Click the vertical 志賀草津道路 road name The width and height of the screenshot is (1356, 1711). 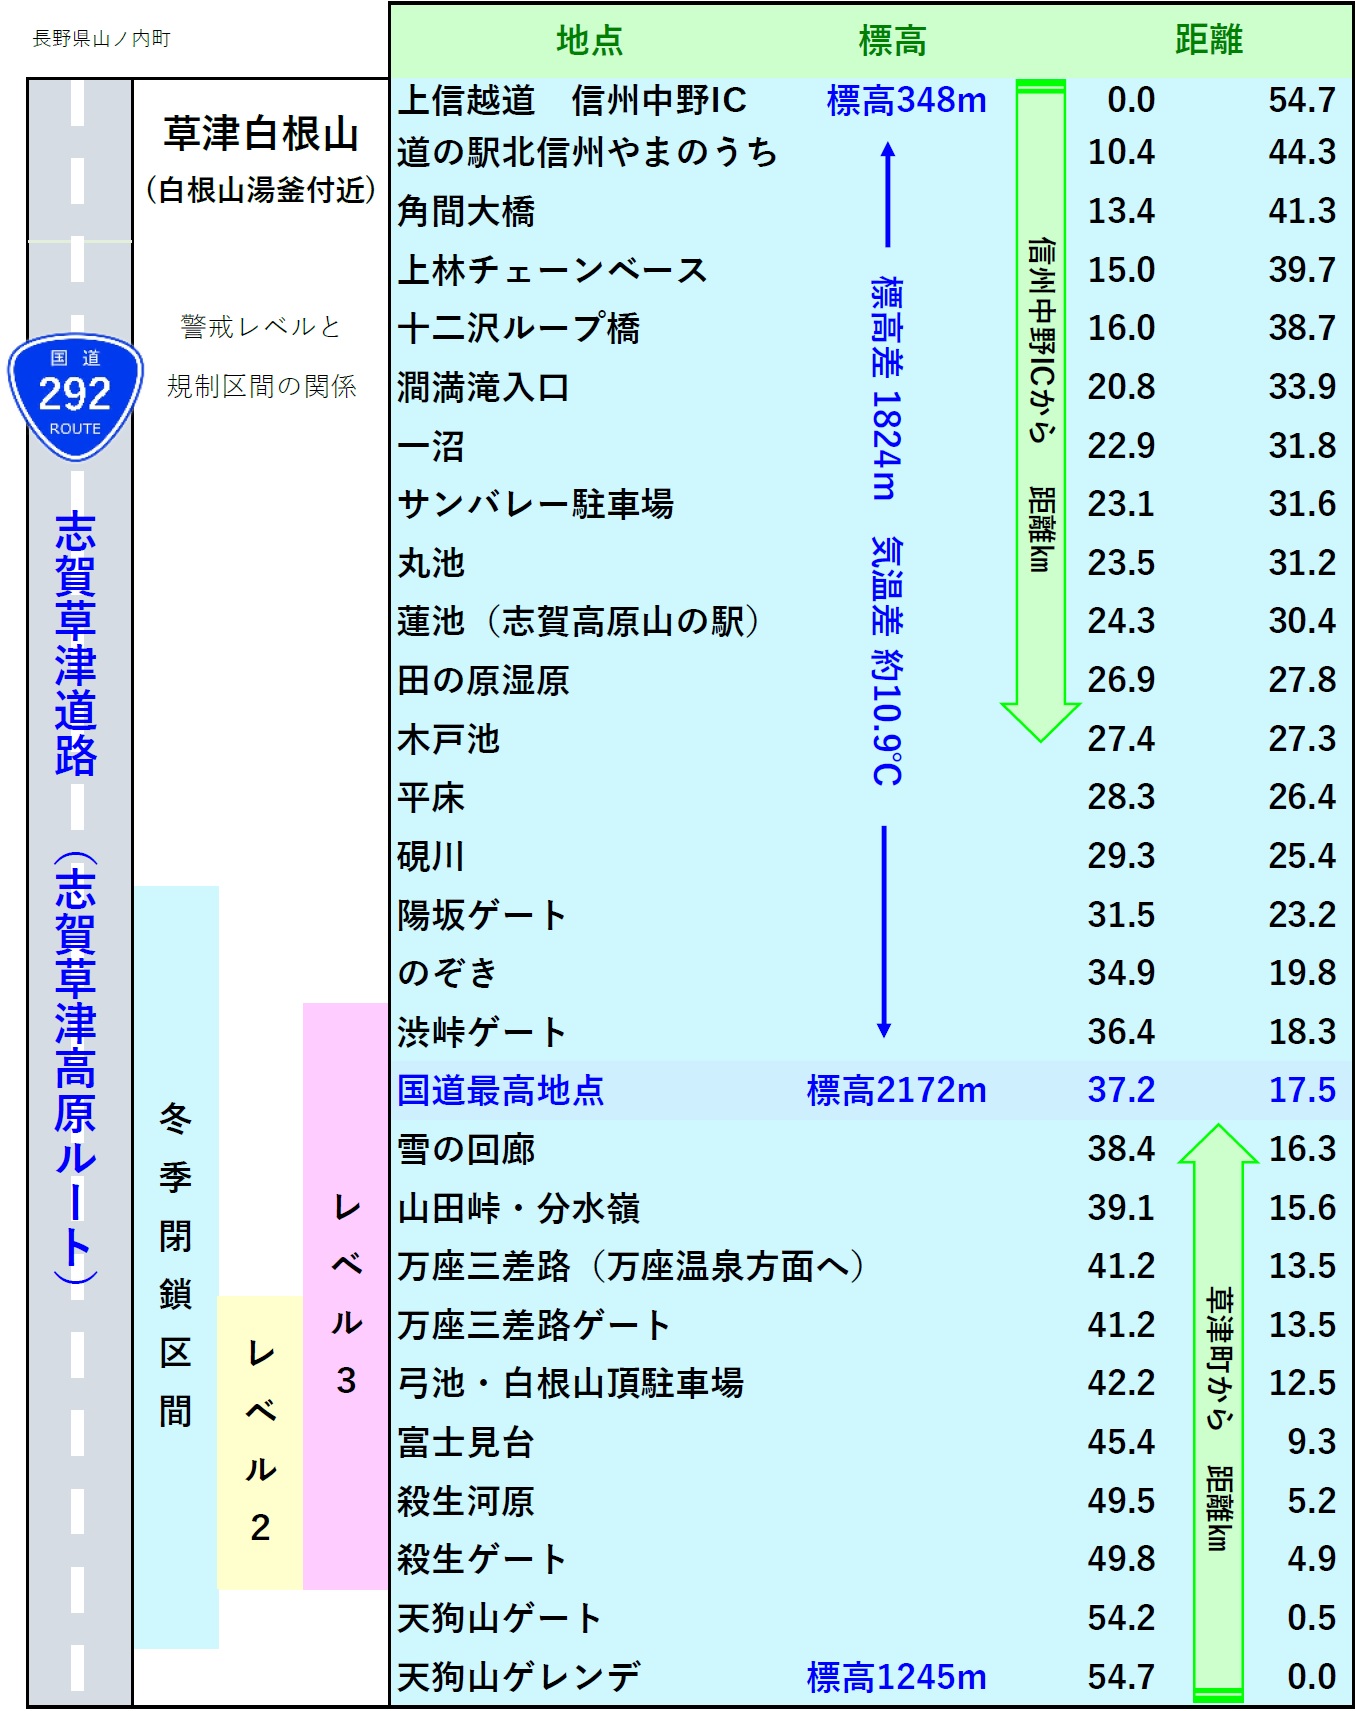pyautogui.click(x=75, y=645)
